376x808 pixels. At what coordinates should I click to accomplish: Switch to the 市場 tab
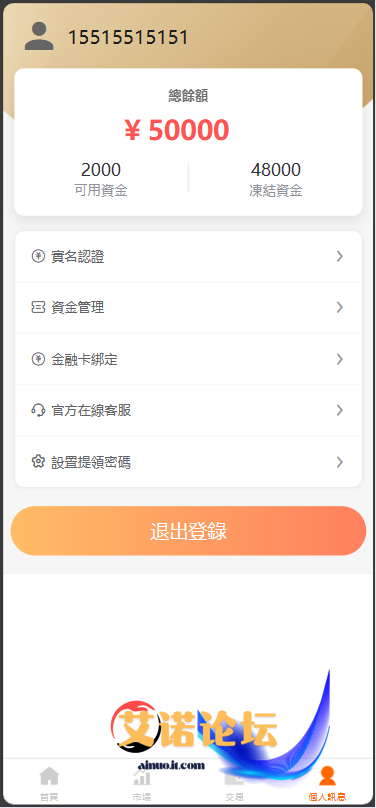tap(142, 782)
